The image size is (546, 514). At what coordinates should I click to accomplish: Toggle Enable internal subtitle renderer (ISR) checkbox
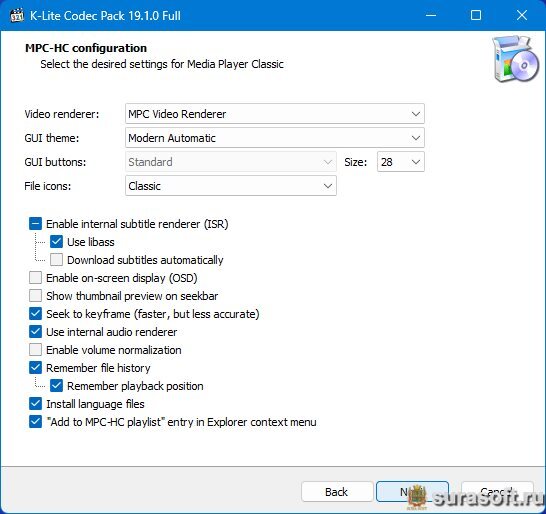(36, 224)
